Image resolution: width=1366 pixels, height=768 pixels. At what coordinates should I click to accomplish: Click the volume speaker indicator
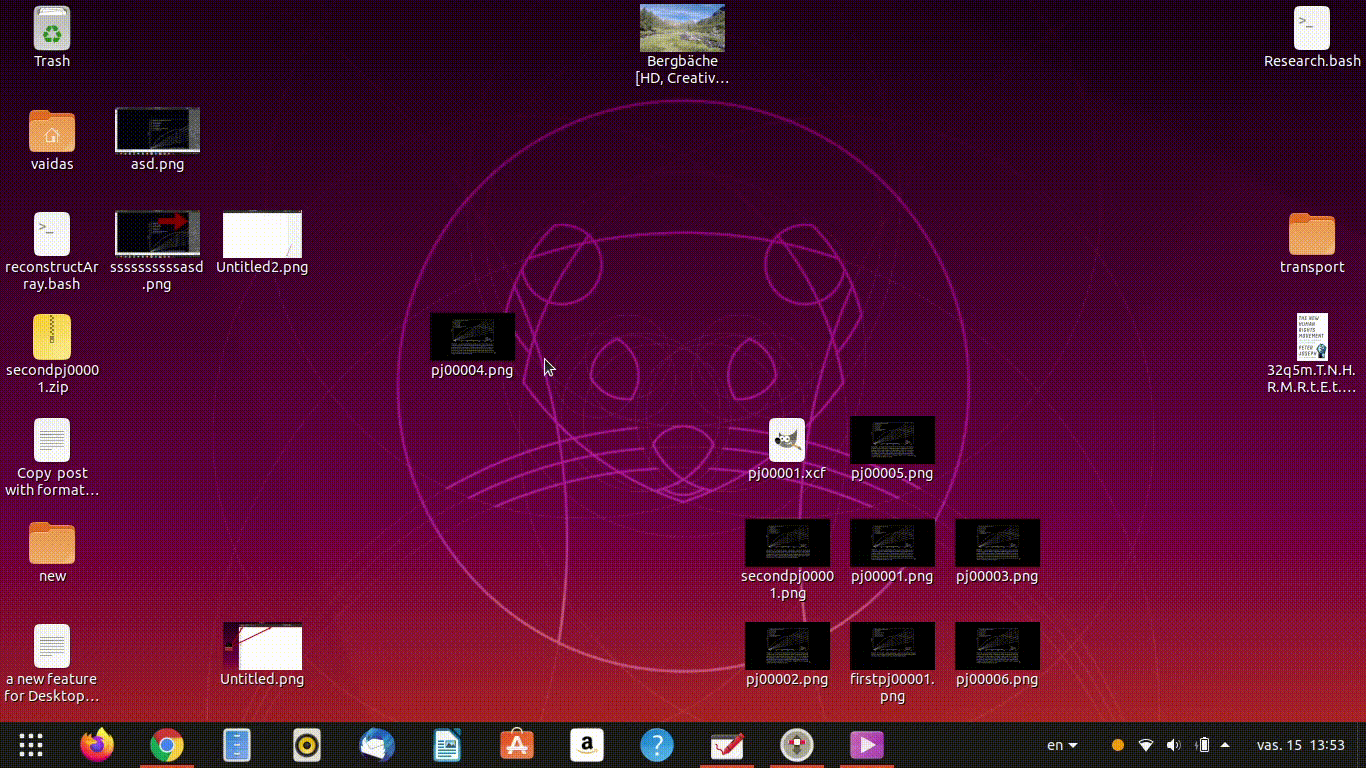[x=1174, y=745]
